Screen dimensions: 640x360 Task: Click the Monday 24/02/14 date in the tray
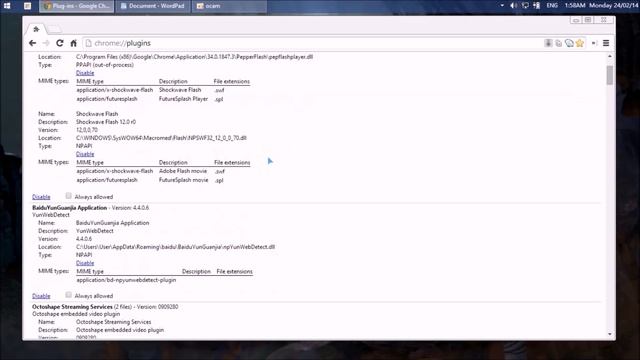click(614, 6)
